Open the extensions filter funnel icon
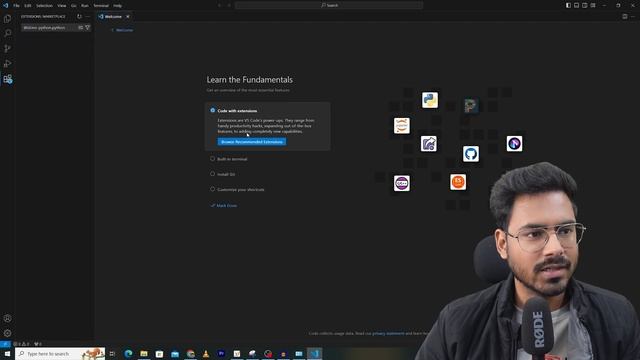The image size is (640, 360). tap(87, 27)
